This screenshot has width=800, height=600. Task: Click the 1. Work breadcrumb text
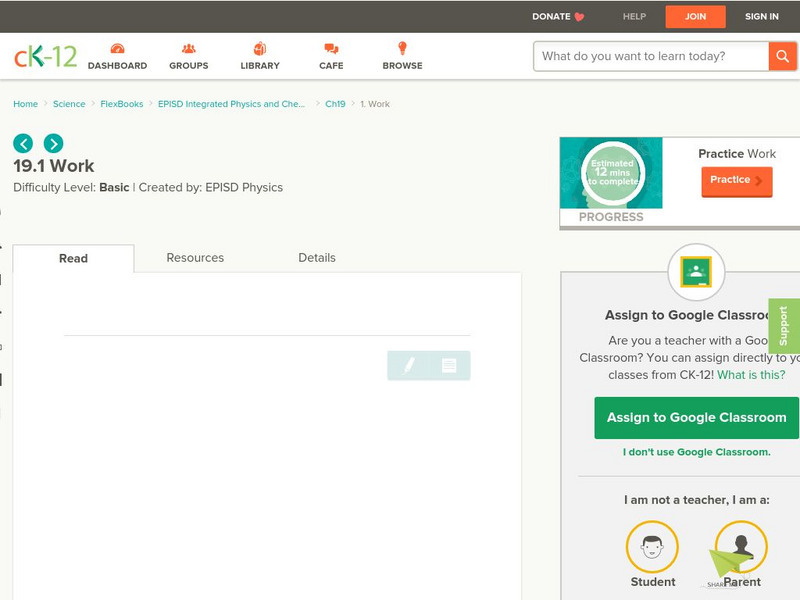(x=375, y=104)
